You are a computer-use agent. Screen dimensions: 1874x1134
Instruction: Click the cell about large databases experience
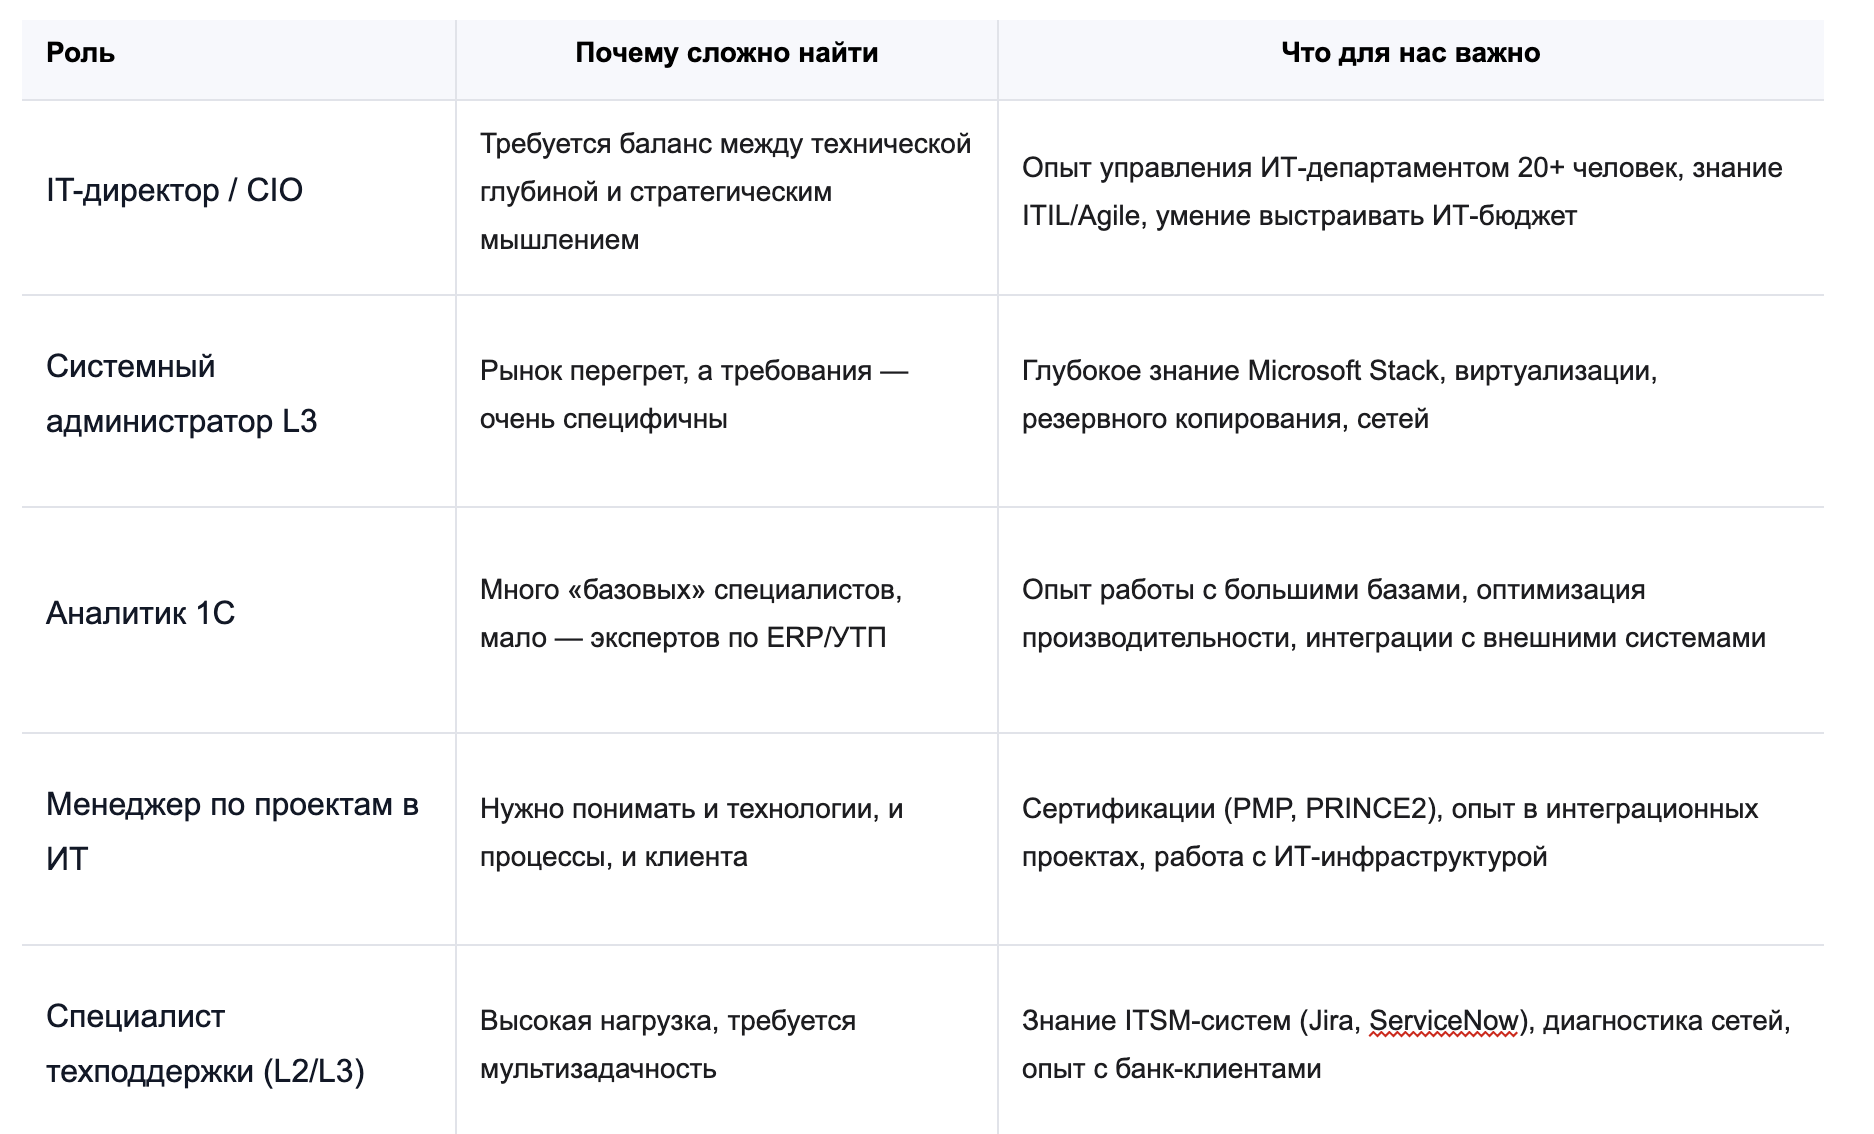point(1393,614)
